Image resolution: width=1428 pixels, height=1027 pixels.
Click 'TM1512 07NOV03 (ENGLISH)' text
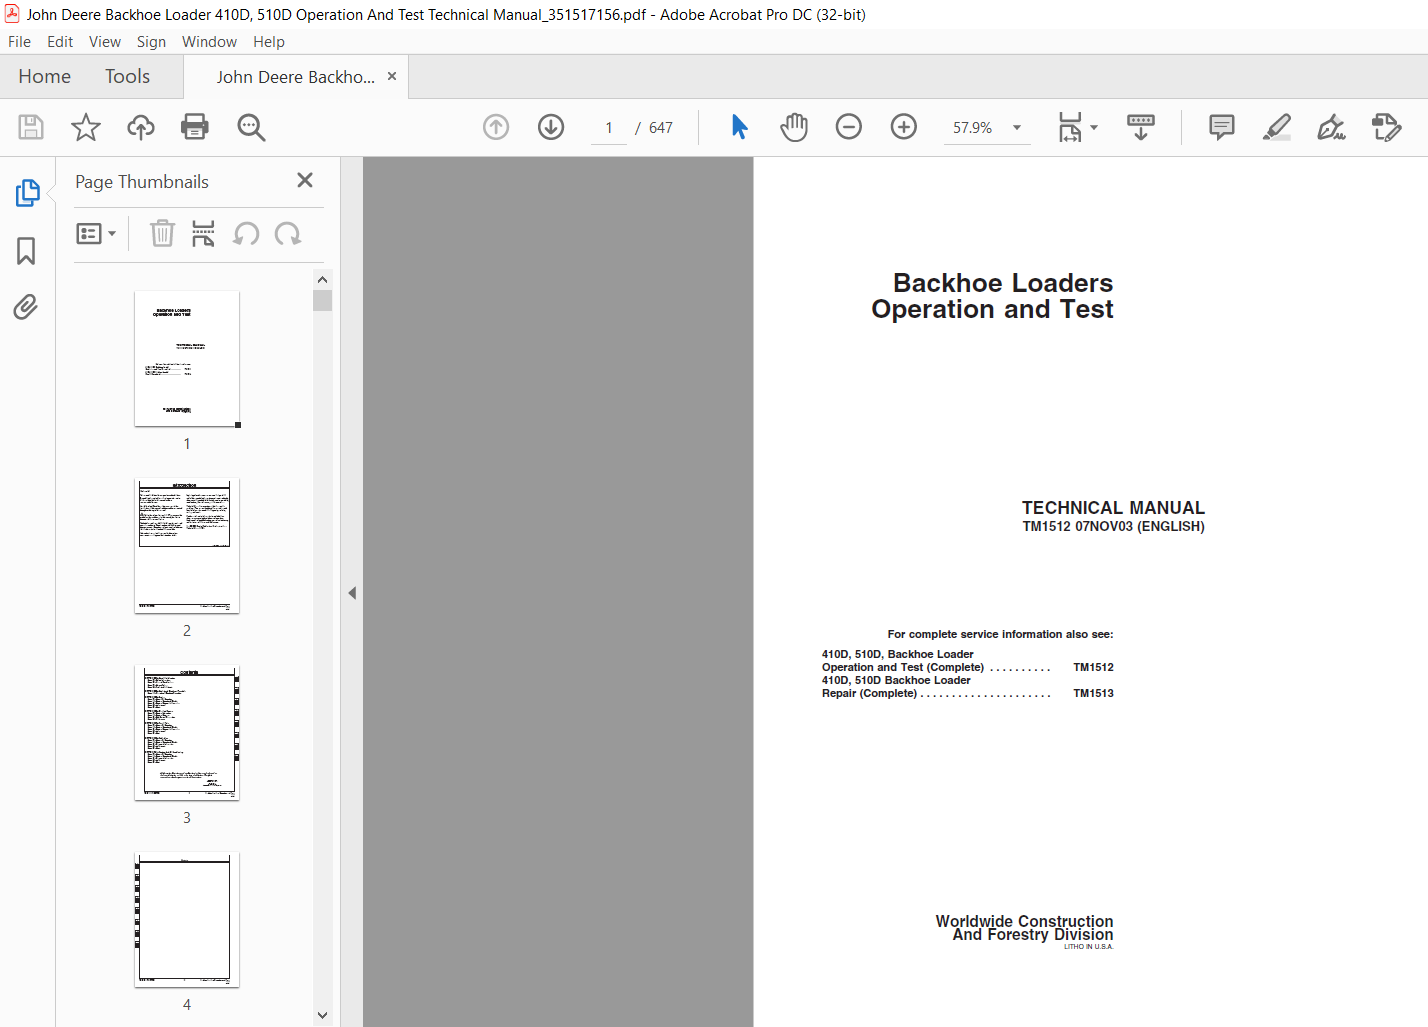tap(1113, 526)
